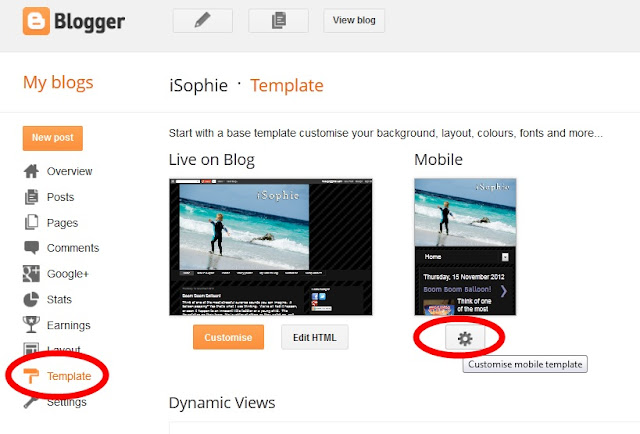This screenshot has width=640, height=434.
Task: Click the arrow chevron in mobile preview
Action: pyautogui.click(x=504, y=291)
